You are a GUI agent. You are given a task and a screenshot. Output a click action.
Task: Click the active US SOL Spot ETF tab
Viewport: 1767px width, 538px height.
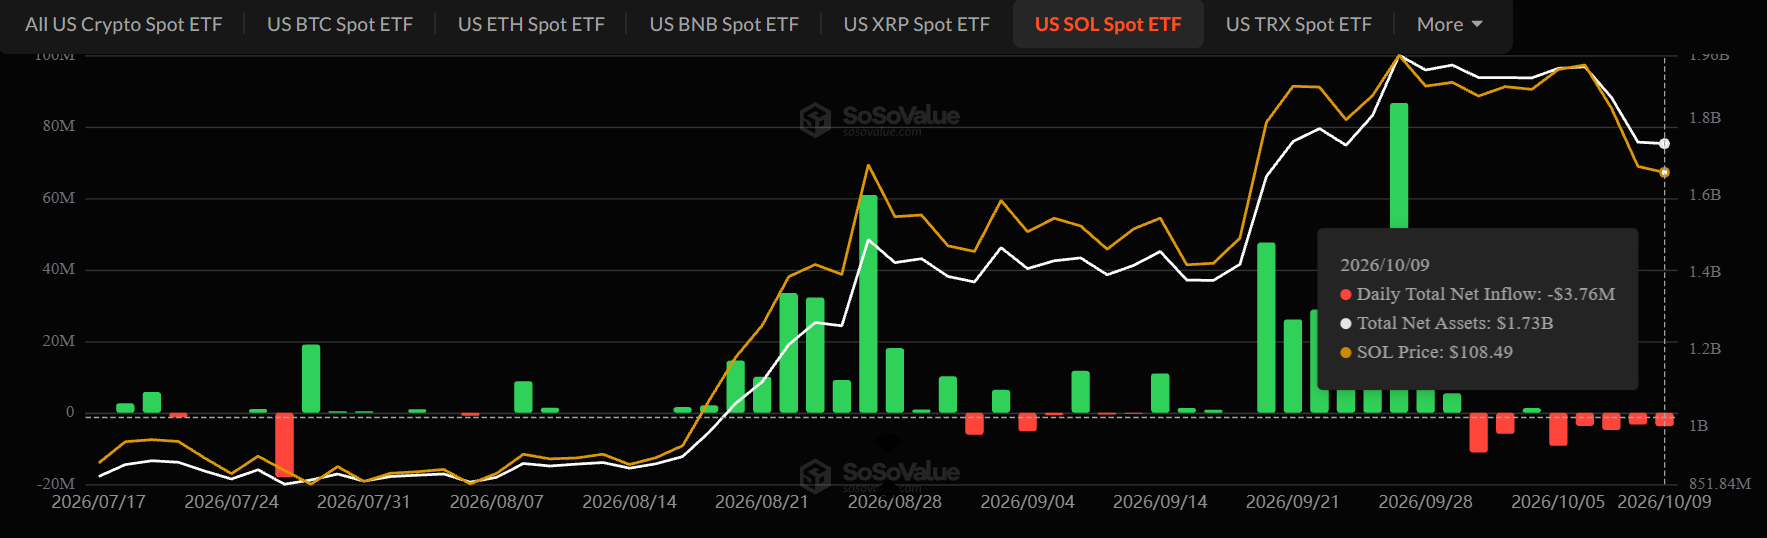pyautogui.click(x=1108, y=24)
